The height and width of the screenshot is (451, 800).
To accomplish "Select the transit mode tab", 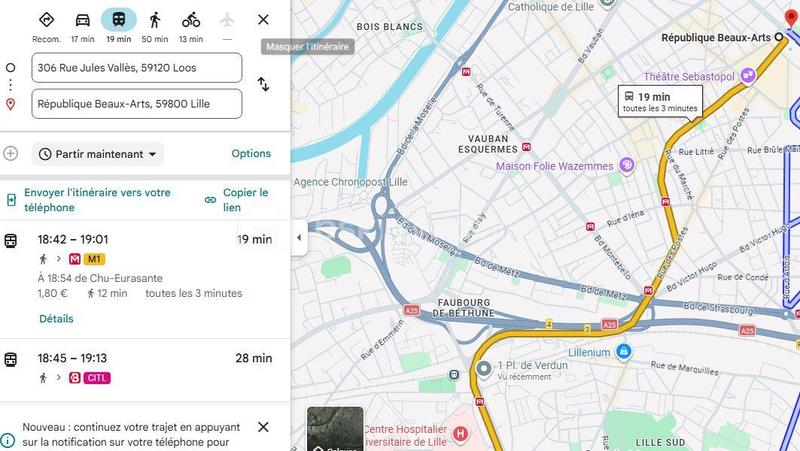I will [119, 20].
